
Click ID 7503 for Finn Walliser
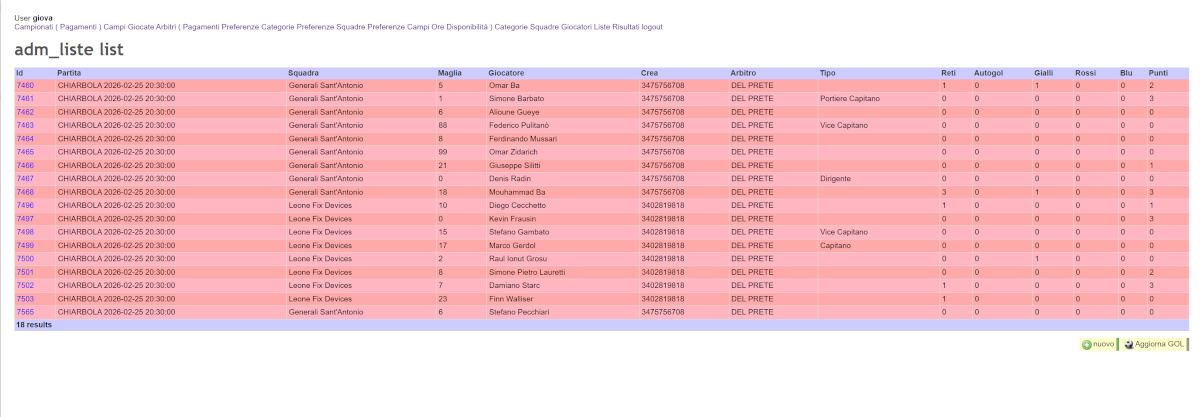[x=25, y=298]
